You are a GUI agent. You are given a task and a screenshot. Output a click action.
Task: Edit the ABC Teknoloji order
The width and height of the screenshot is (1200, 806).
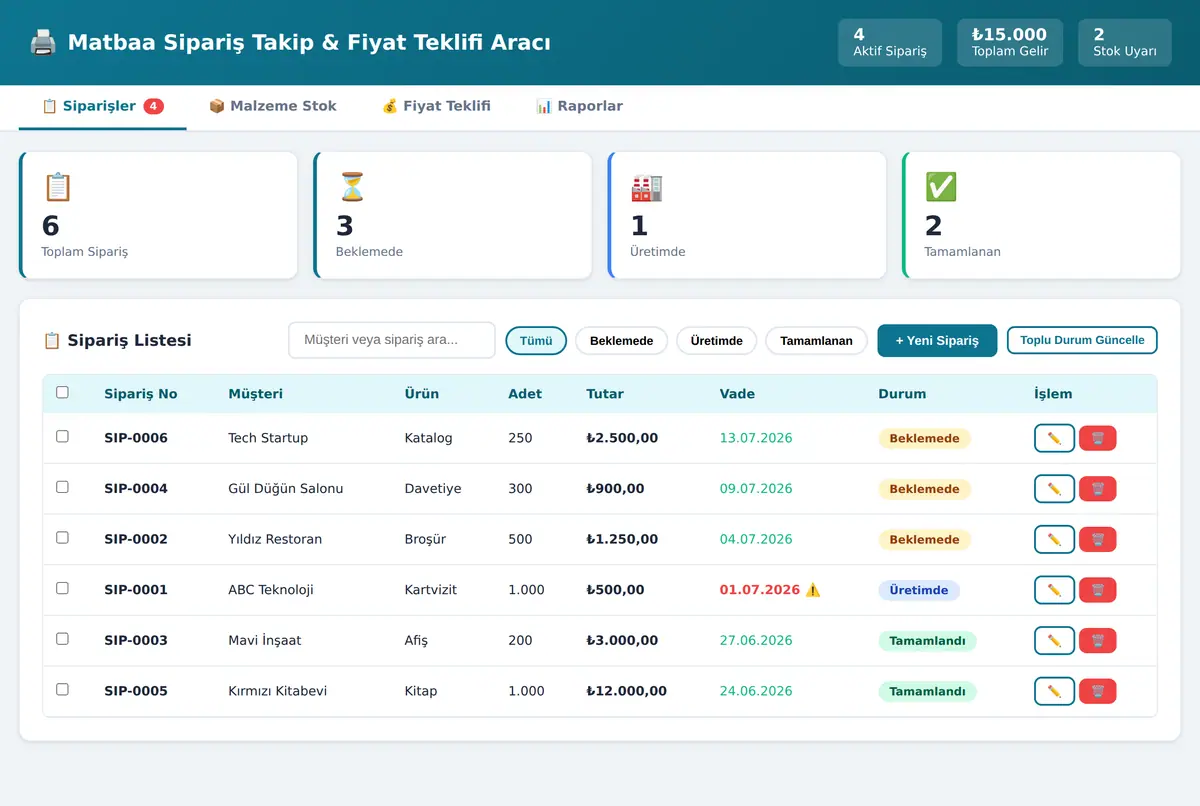pyautogui.click(x=1054, y=590)
